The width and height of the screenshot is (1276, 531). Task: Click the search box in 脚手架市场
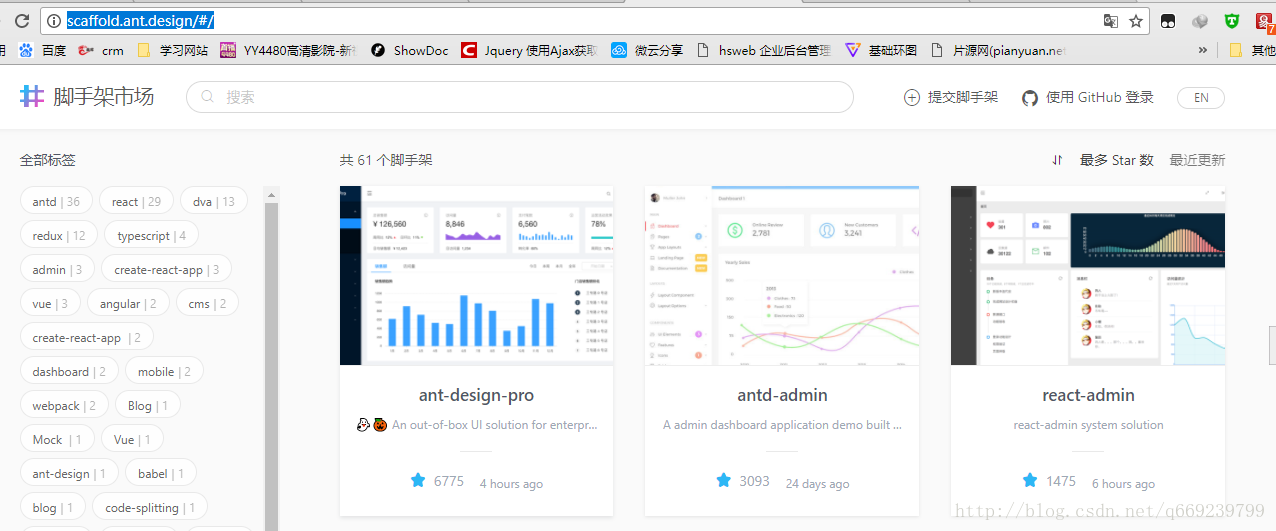coord(520,97)
